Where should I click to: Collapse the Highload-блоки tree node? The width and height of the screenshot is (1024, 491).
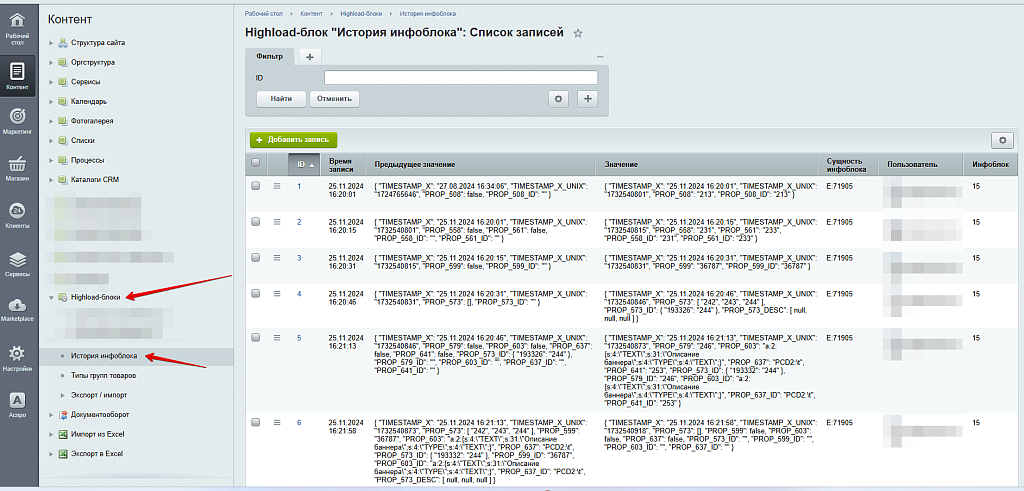pos(51,297)
